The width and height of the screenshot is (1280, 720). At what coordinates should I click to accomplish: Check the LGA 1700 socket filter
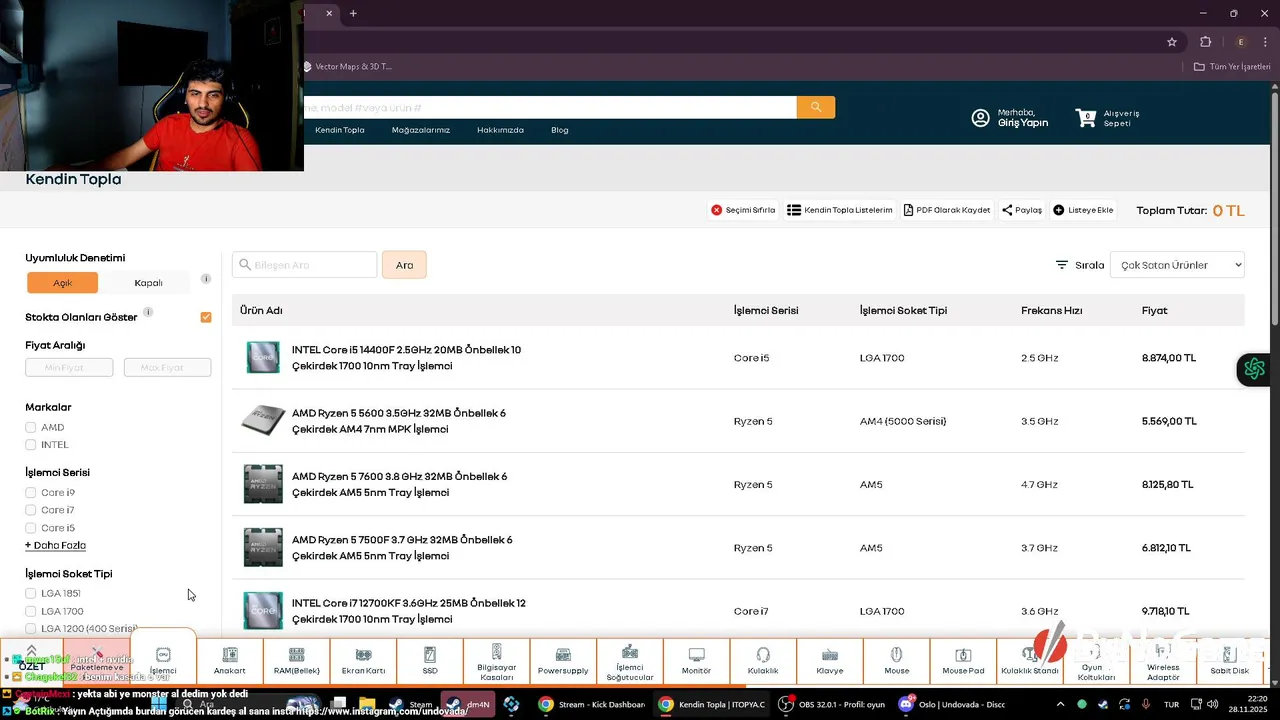pyautogui.click(x=31, y=611)
